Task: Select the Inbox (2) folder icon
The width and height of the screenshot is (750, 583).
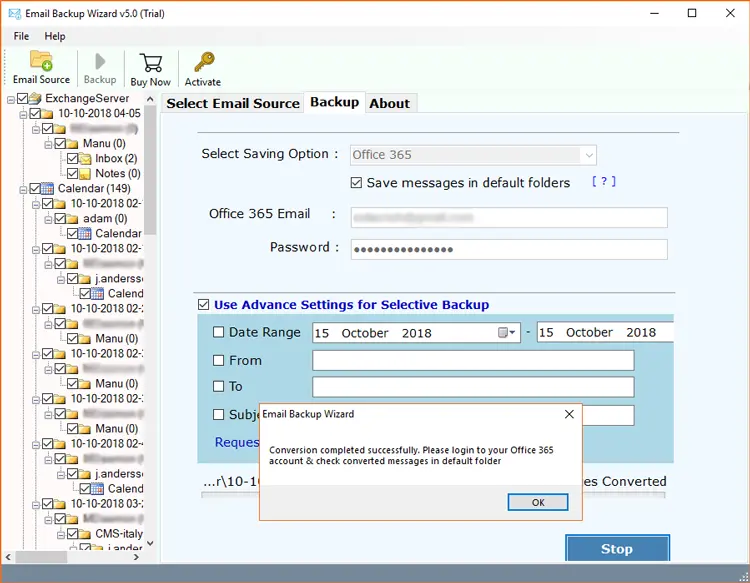Action: click(84, 158)
